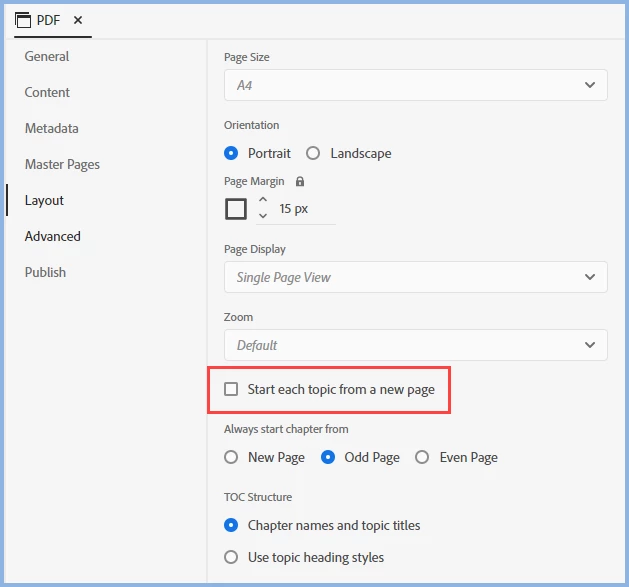The width and height of the screenshot is (629, 587).
Task: Choose Even Page for chapter start
Action: [422, 457]
